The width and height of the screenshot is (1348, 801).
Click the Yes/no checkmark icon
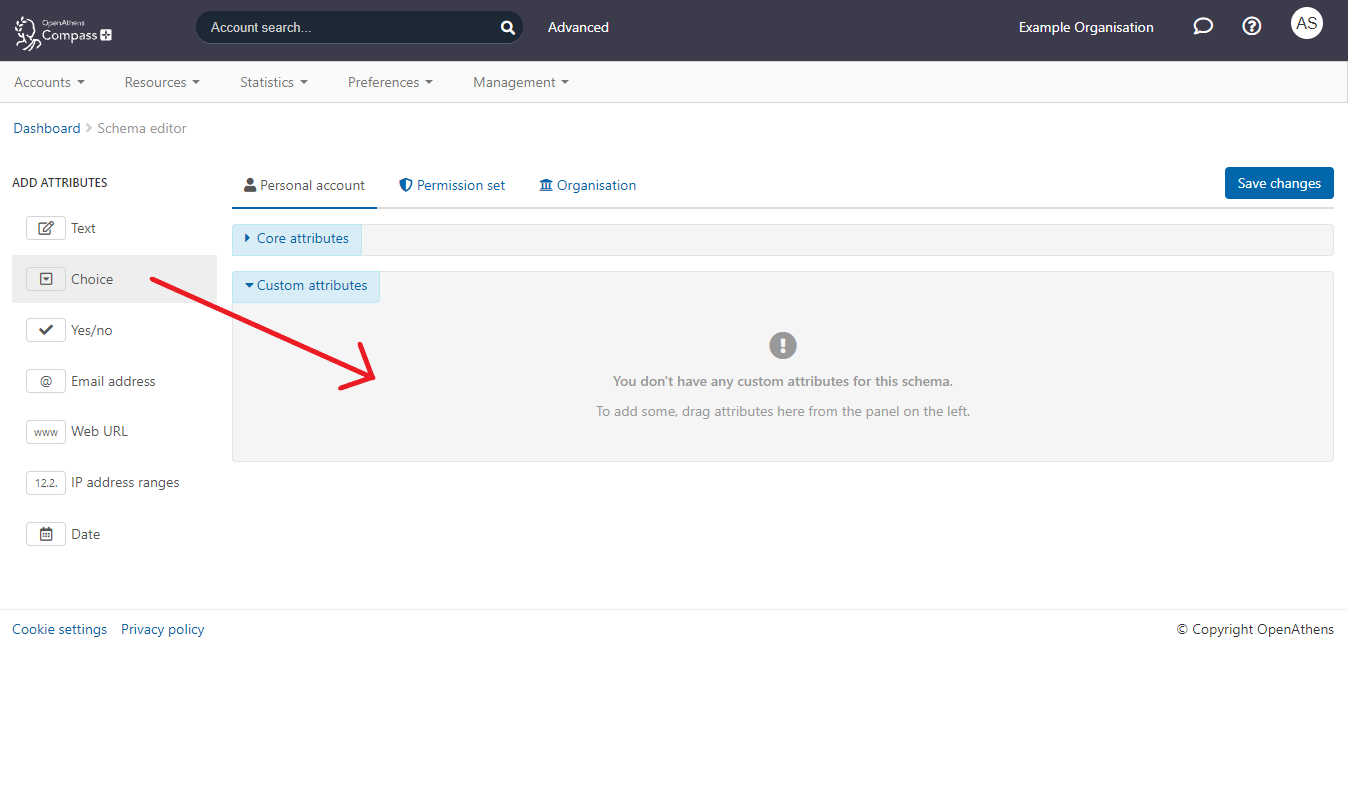pyautogui.click(x=46, y=330)
